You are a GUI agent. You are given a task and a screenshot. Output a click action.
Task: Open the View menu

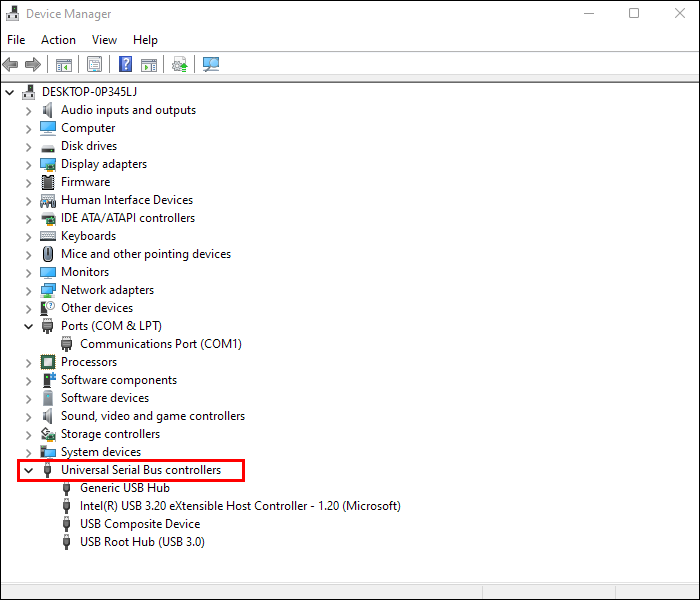coord(104,40)
